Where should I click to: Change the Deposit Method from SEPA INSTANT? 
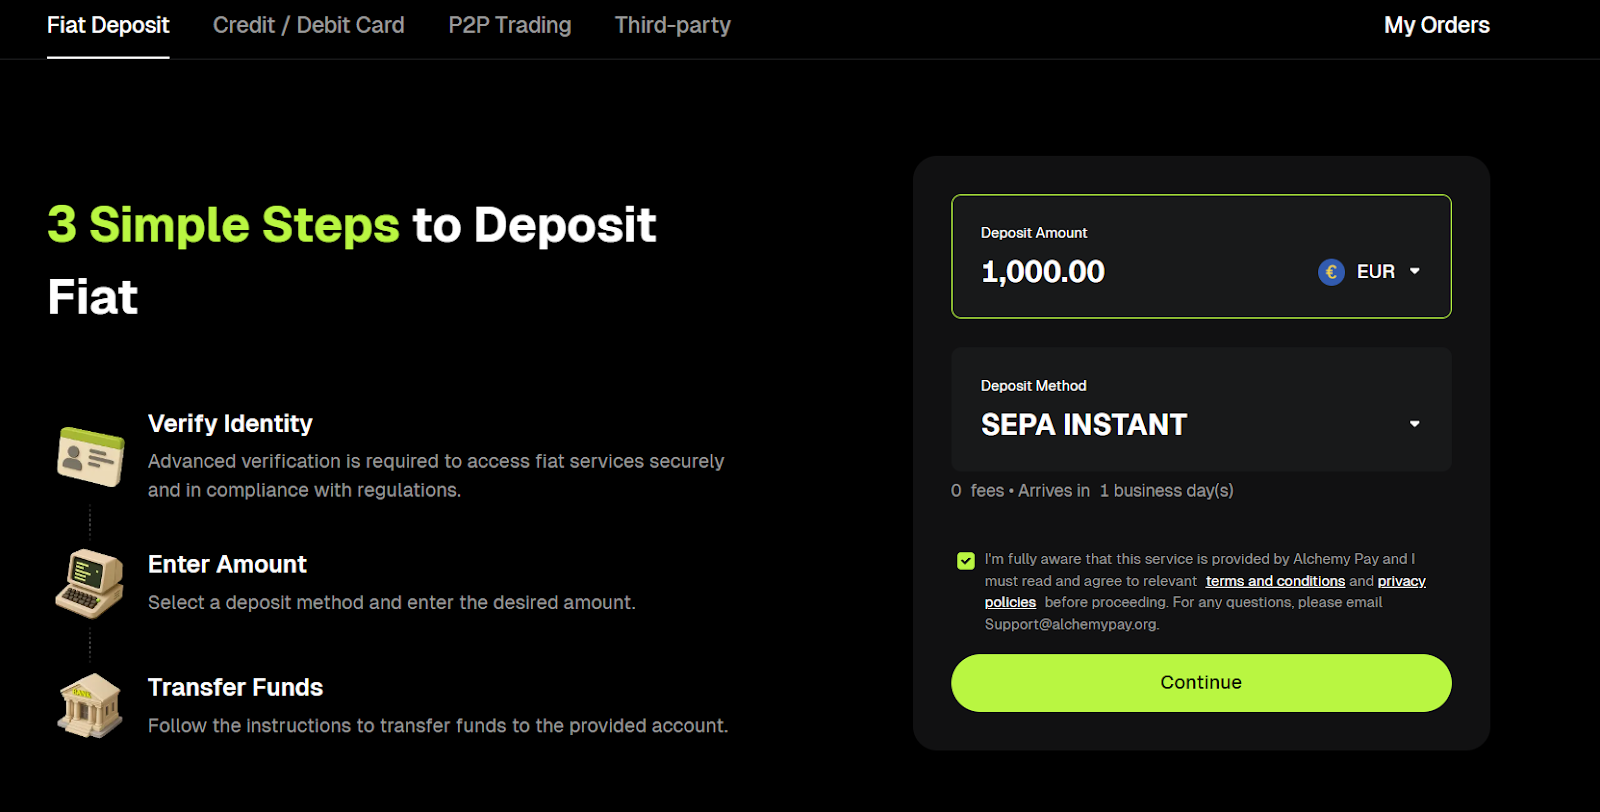tap(1198, 424)
